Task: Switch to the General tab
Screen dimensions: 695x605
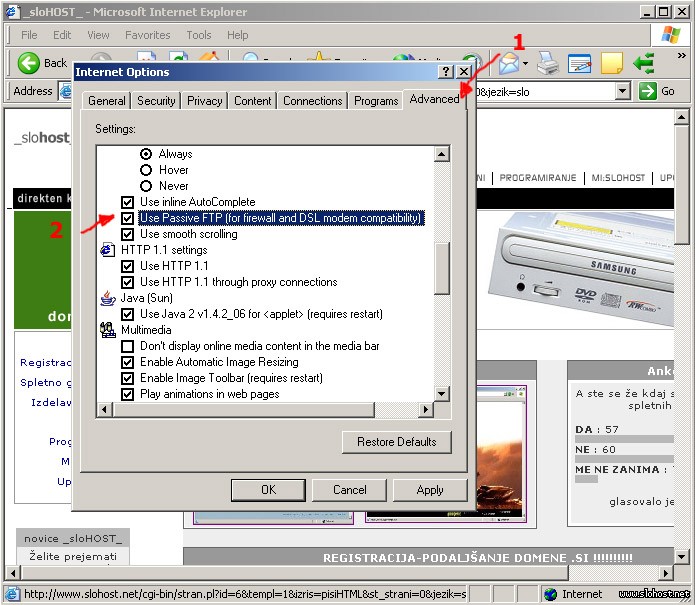Action: pyautogui.click(x=106, y=101)
